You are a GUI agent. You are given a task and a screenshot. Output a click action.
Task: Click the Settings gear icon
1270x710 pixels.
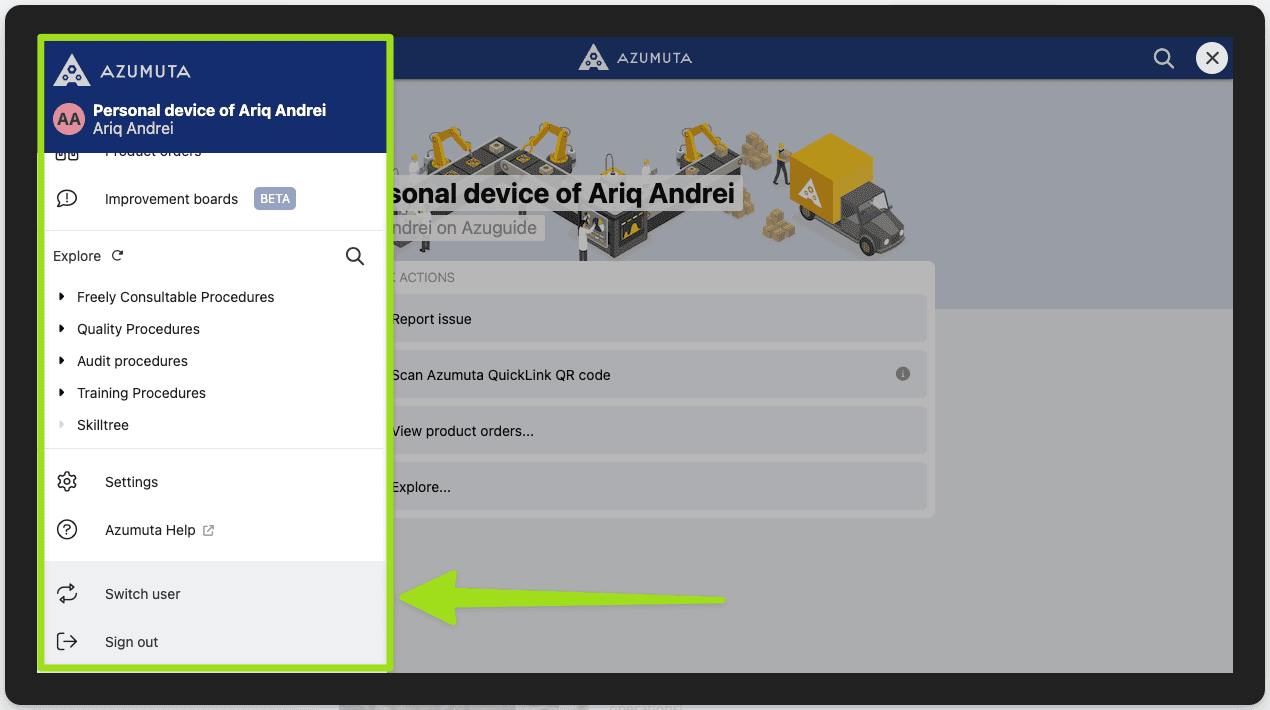(x=67, y=482)
